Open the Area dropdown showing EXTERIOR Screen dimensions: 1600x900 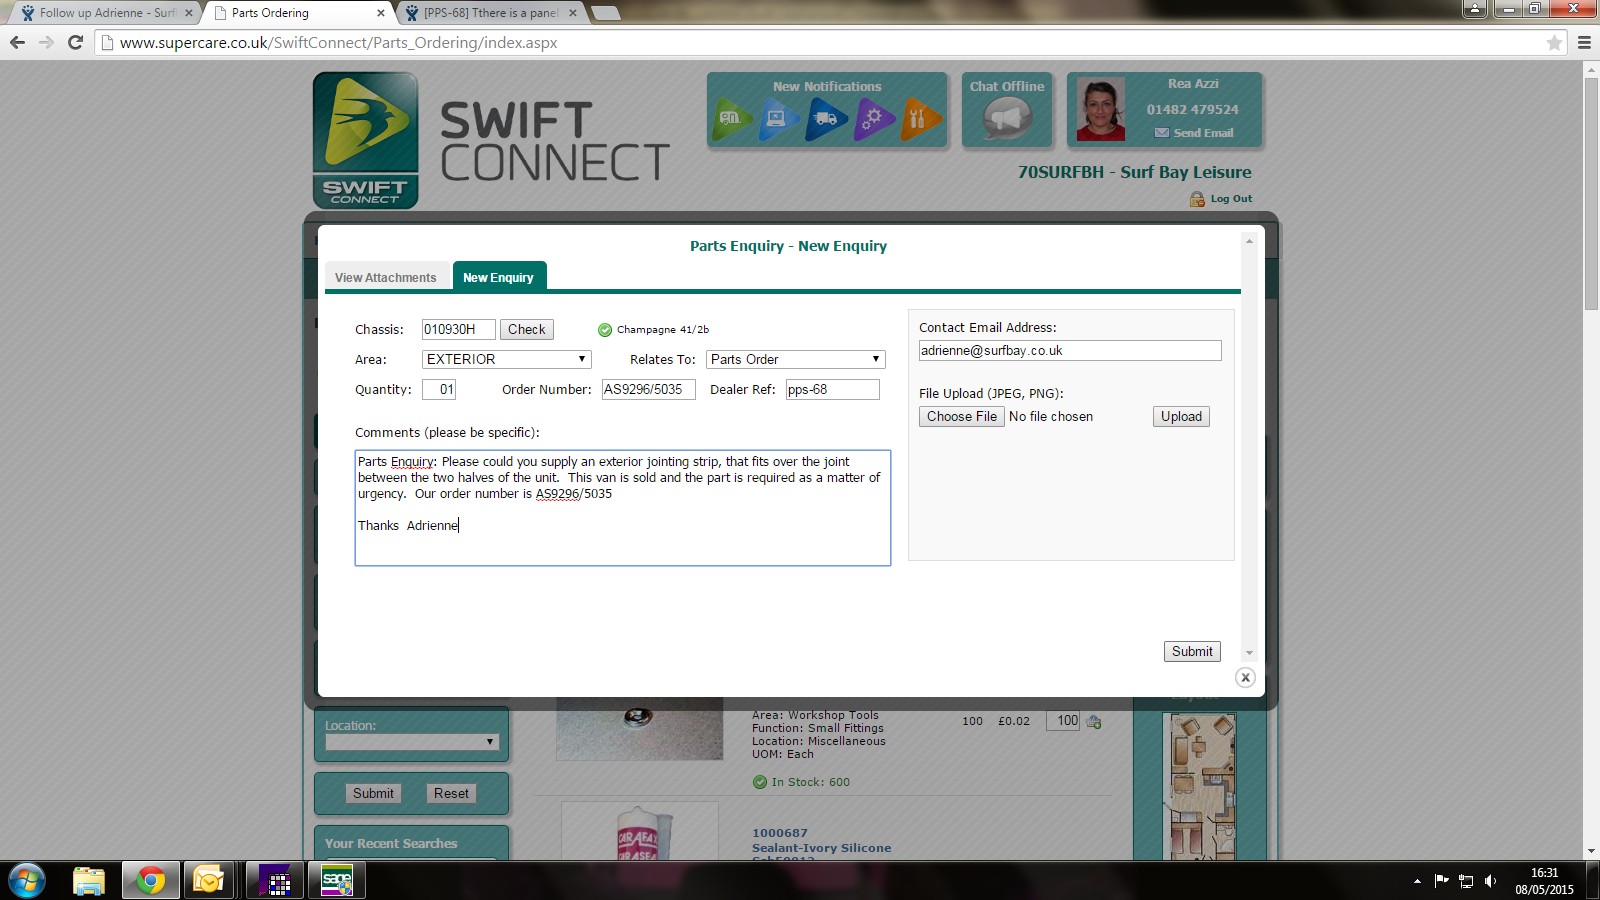point(507,359)
